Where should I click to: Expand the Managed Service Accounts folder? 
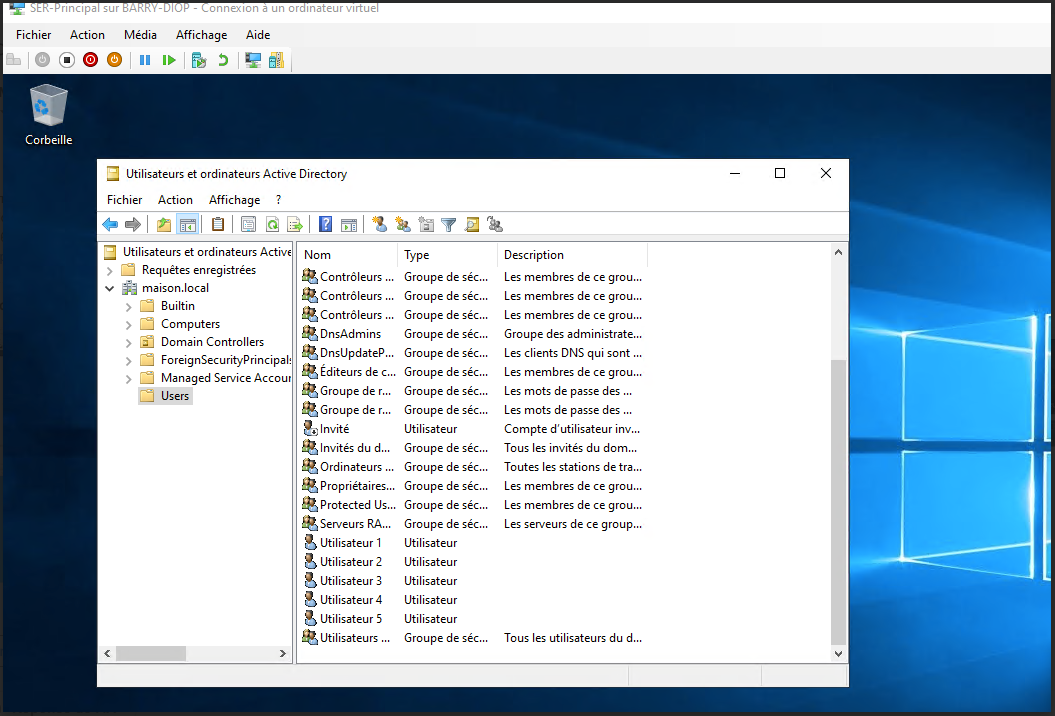(129, 380)
